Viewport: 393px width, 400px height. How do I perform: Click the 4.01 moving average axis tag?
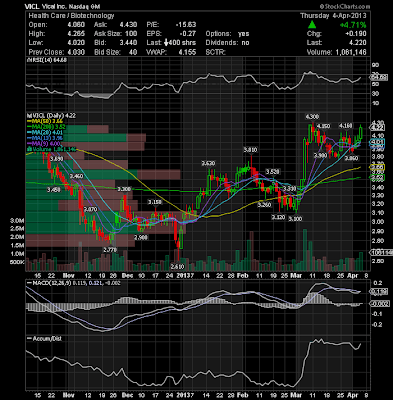378,143
